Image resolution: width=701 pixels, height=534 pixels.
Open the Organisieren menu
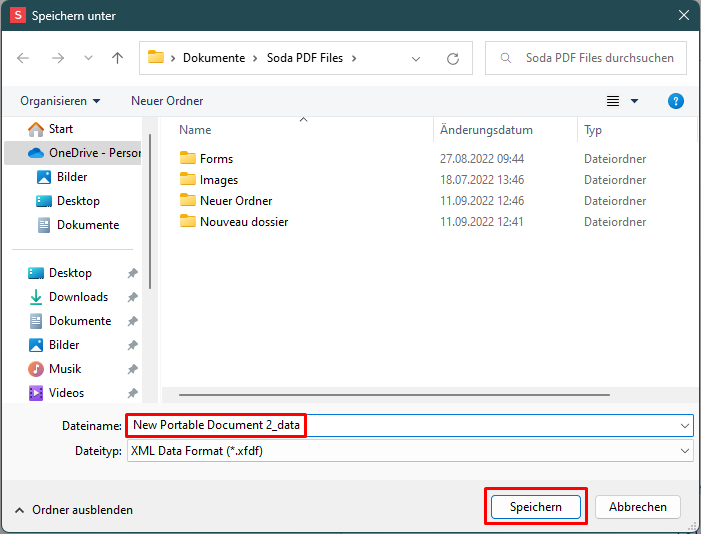pos(60,101)
